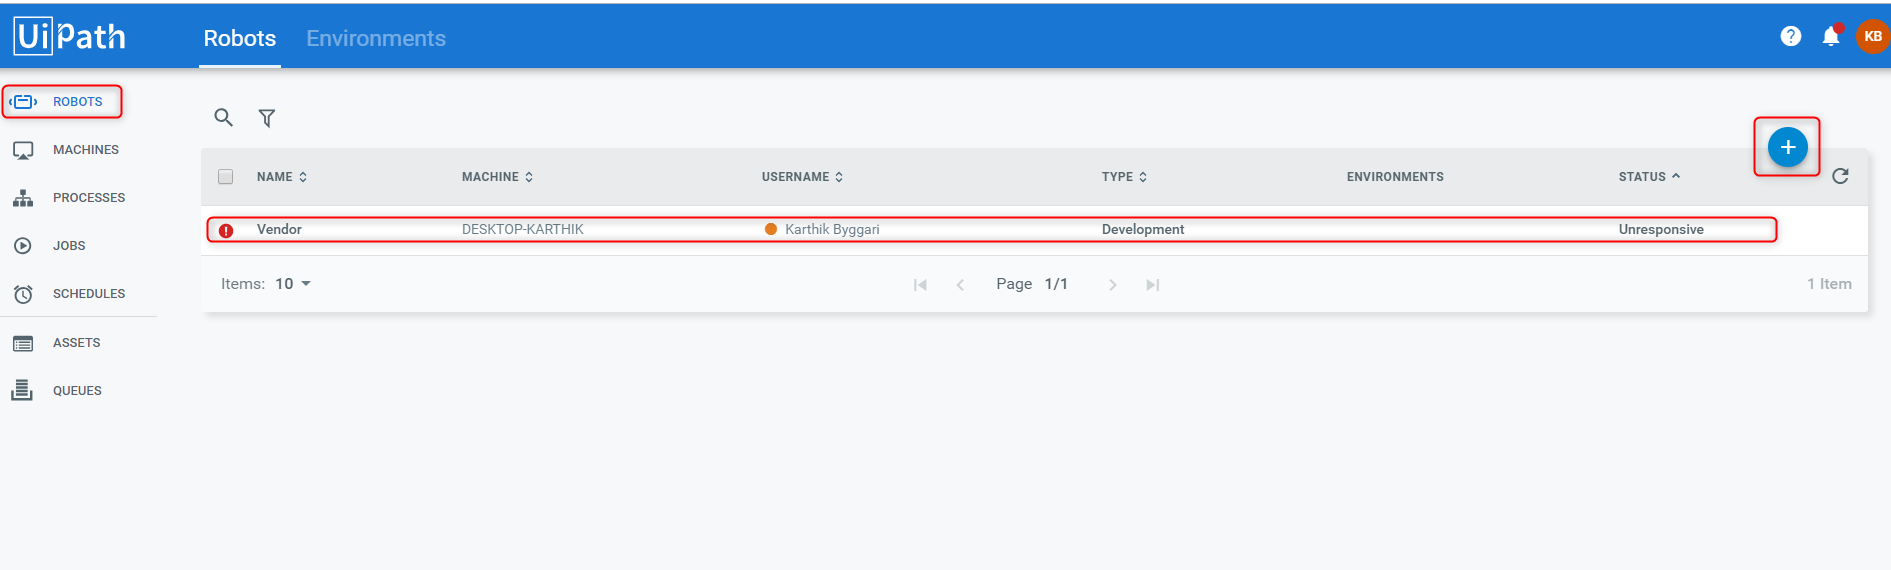Open QUEUES in sidebar
1891x570 pixels.
[77, 391]
